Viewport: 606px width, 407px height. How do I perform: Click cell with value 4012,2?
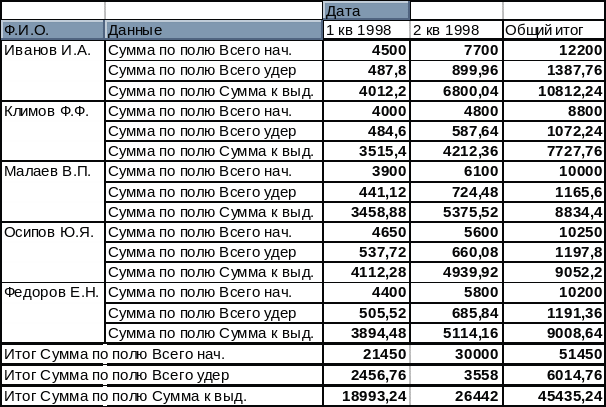[x=366, y=91]
